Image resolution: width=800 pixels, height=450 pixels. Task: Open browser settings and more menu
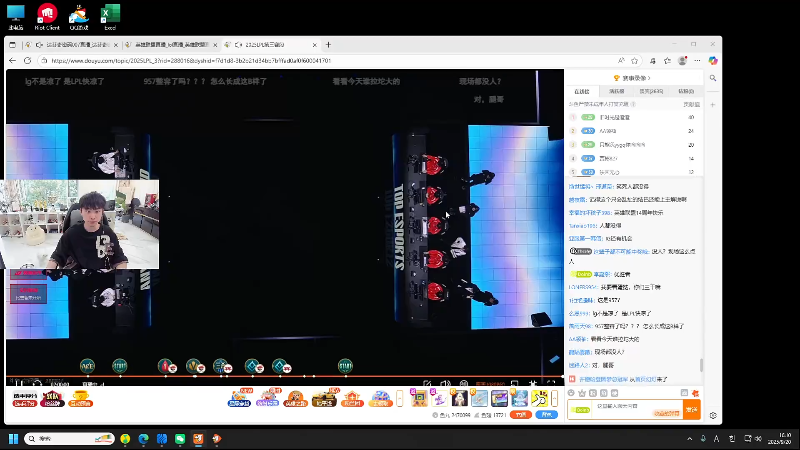coord(697,60)
